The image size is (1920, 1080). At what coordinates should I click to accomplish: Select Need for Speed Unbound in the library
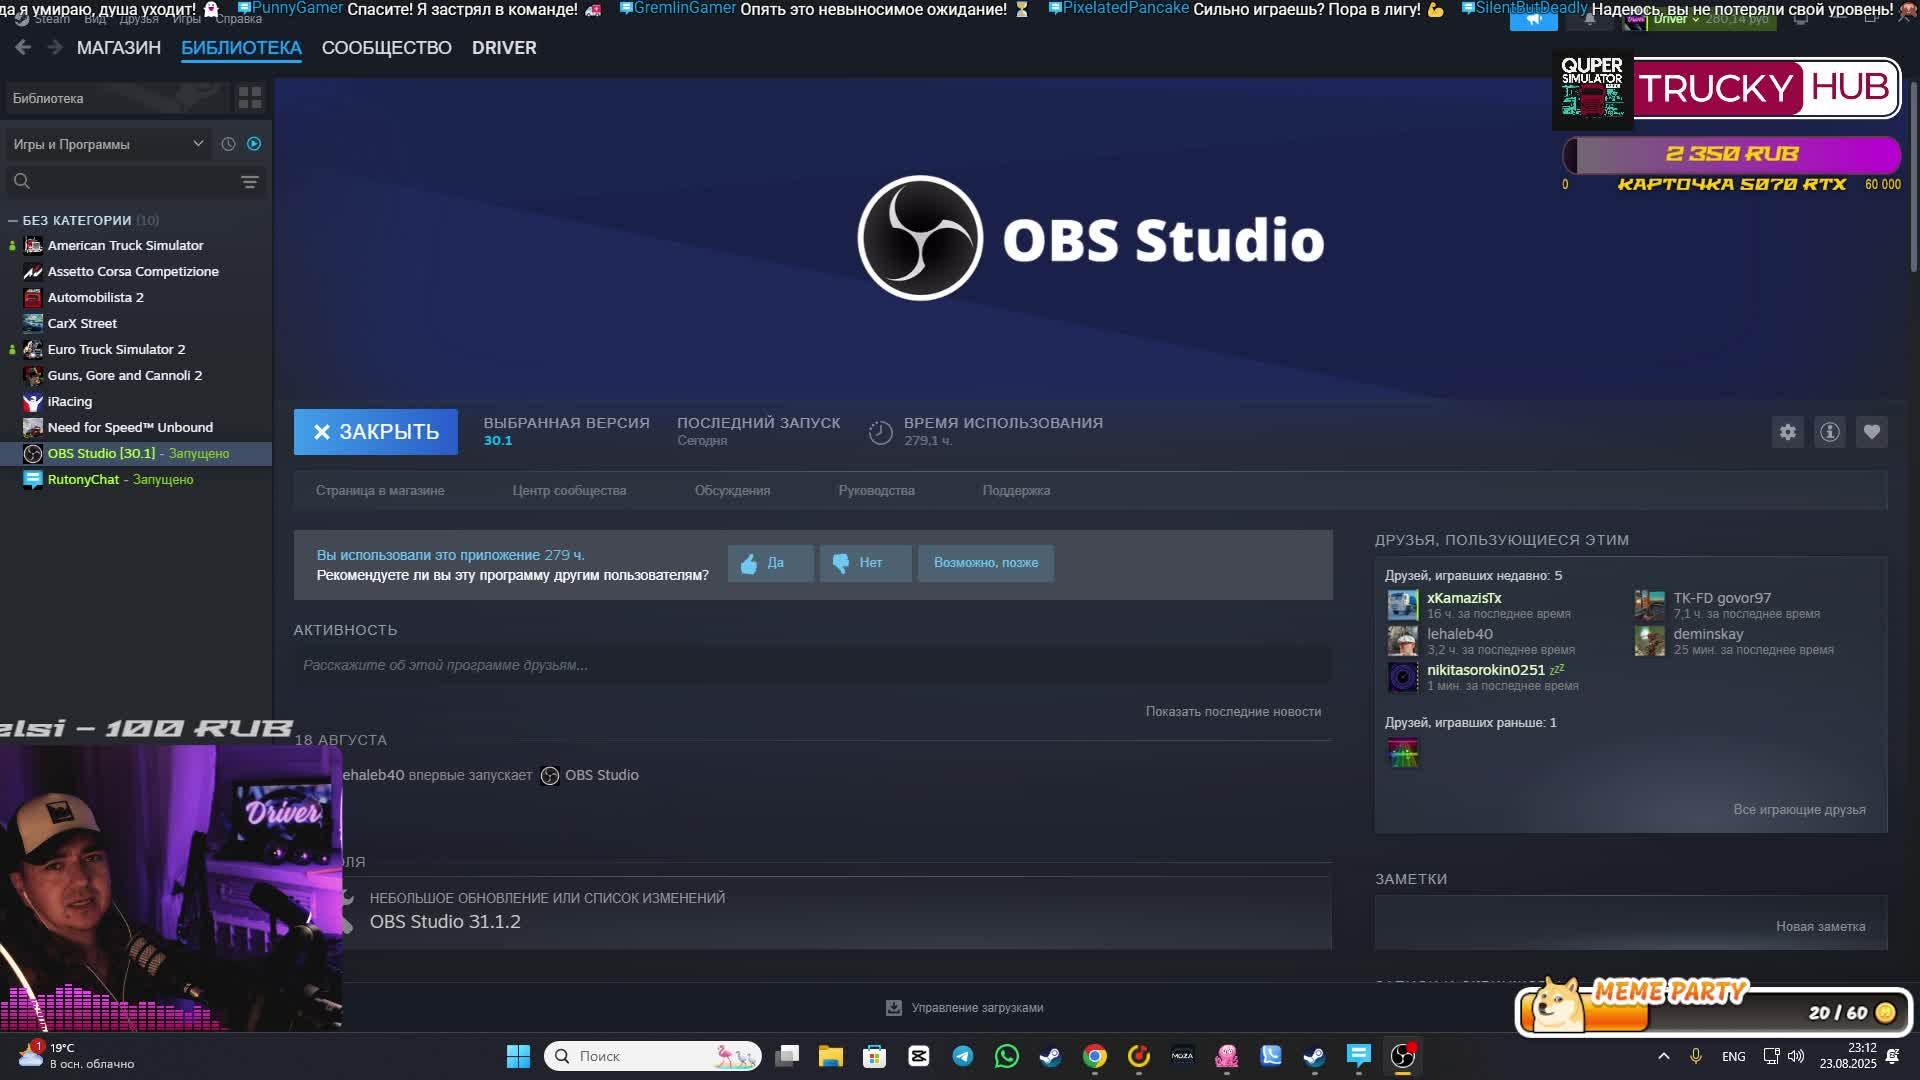(x=130, y=428)
